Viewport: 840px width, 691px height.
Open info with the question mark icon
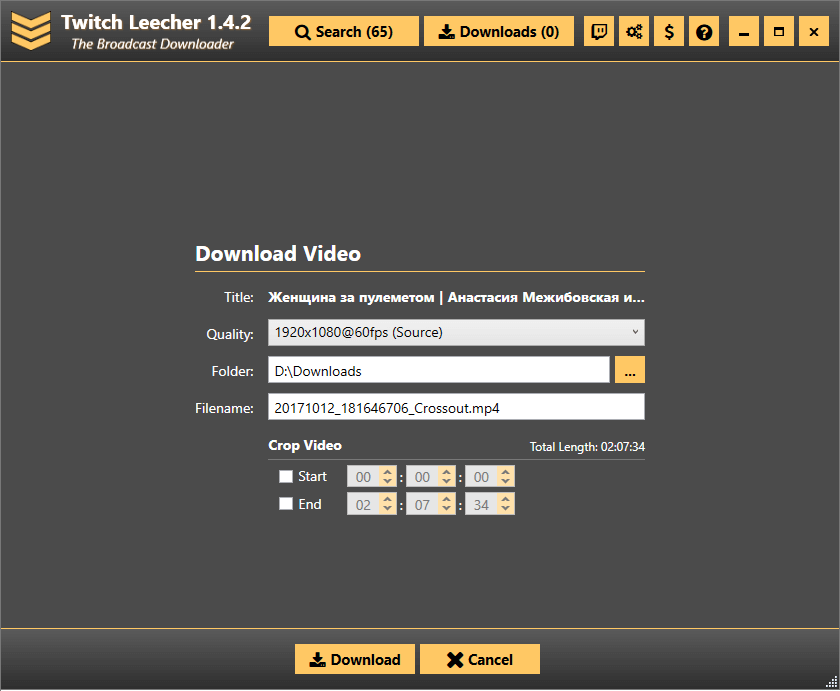point(704,31)
